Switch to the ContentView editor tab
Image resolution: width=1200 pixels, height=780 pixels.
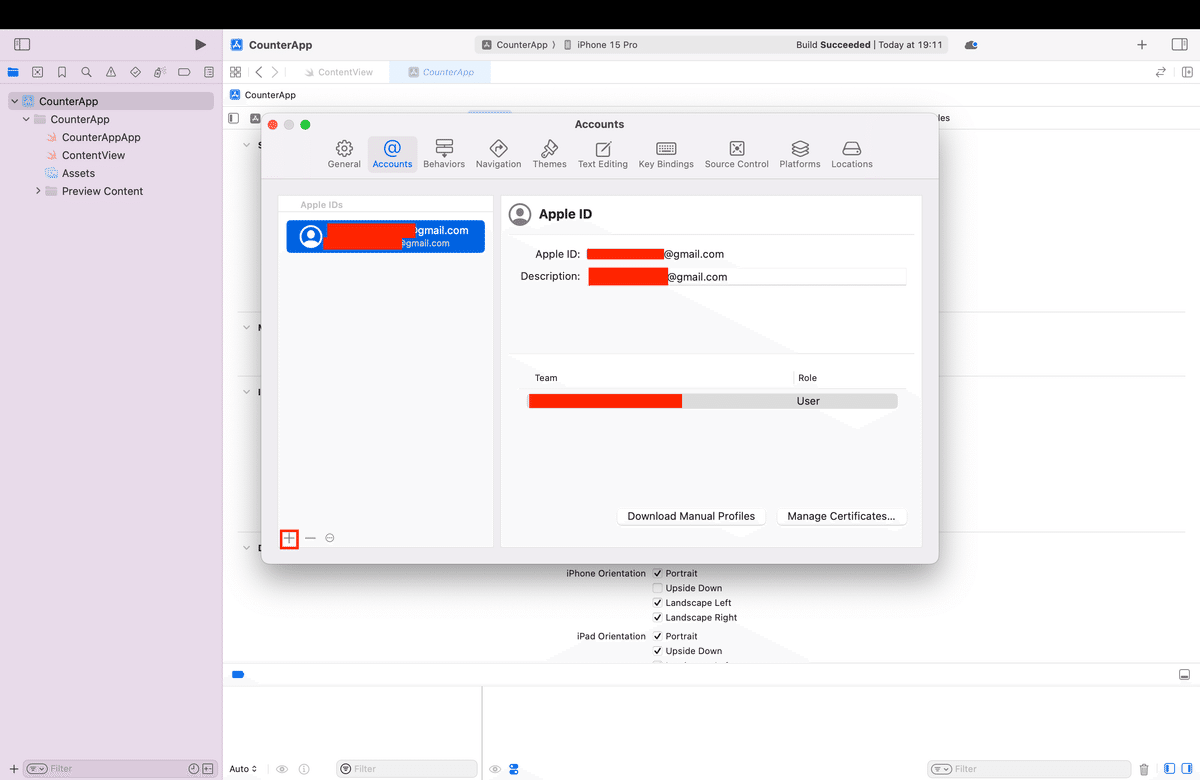click(x=337, y=72)
